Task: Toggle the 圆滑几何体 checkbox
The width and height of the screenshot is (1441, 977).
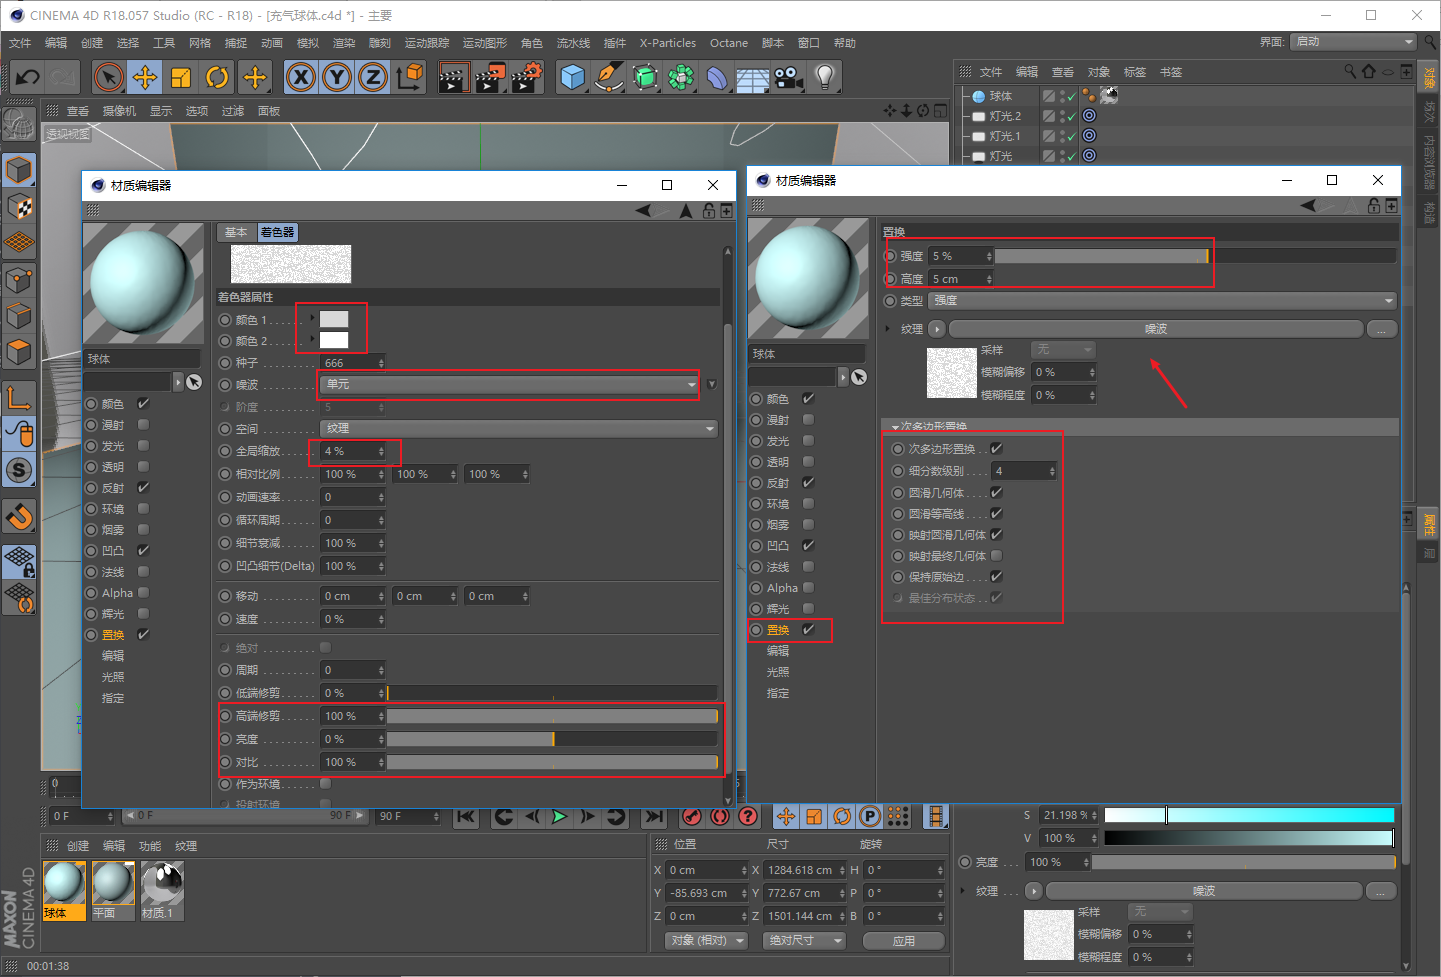Action: point(996,493)
